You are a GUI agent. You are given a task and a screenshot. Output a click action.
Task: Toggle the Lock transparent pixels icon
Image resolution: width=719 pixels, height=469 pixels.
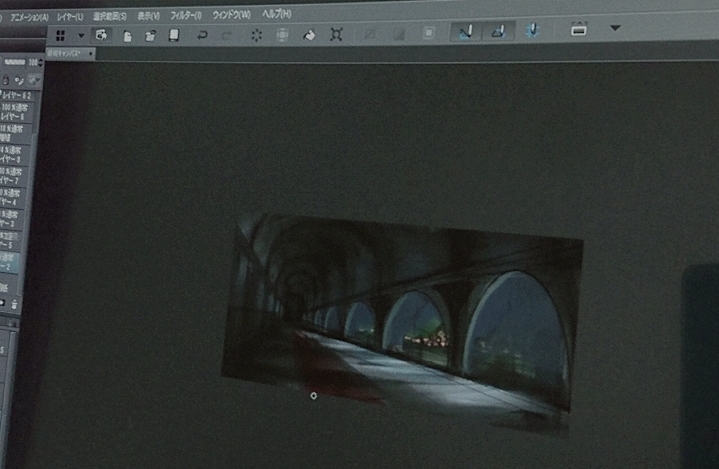click(19, 81)
